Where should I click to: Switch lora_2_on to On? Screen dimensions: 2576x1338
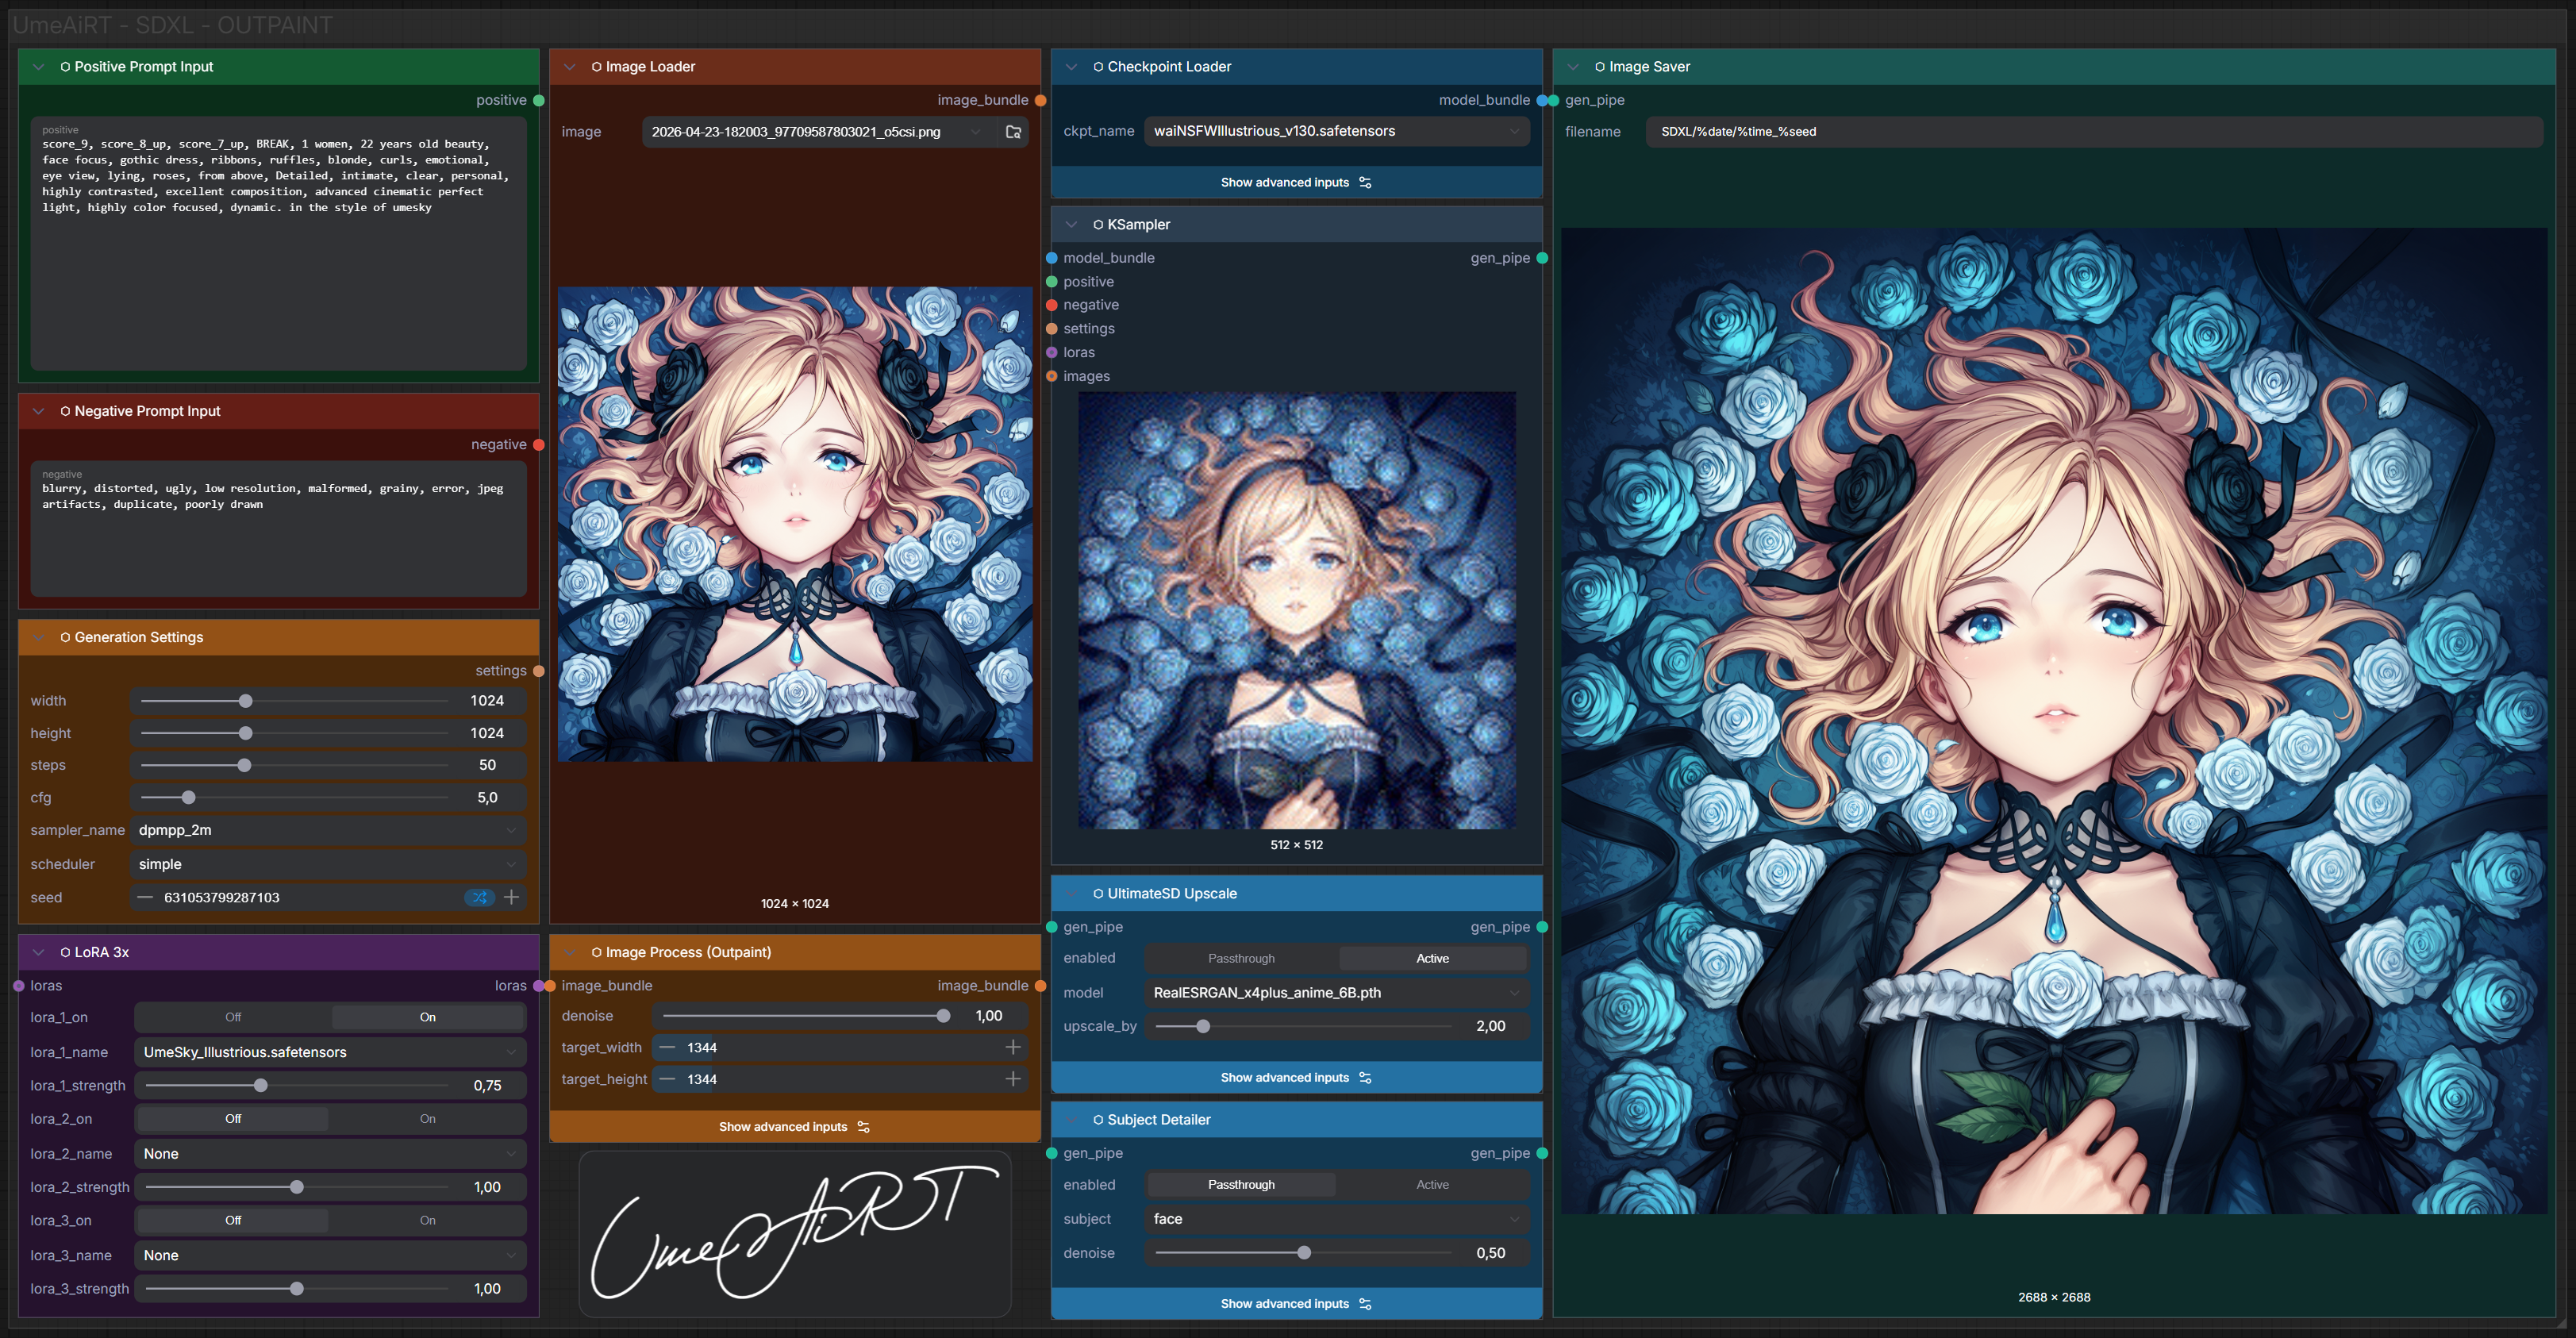(428, 1118)
